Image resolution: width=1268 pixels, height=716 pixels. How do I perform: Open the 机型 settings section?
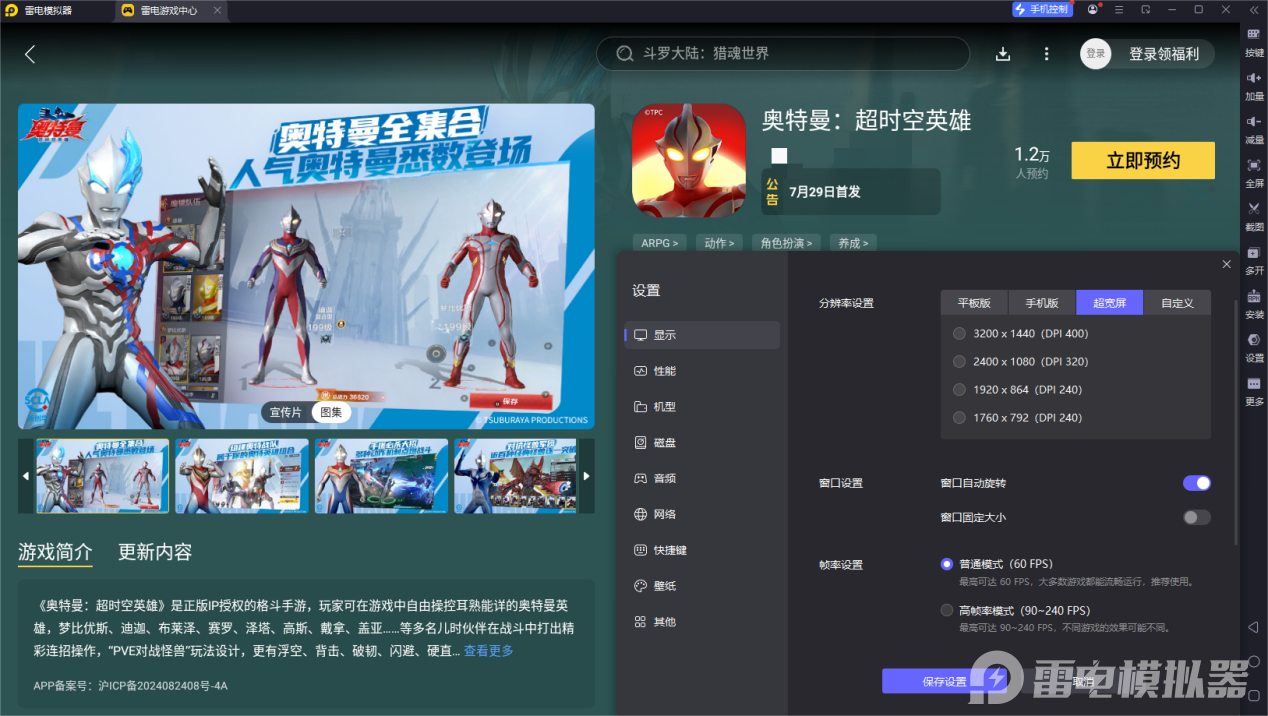[x=702, y=407]
